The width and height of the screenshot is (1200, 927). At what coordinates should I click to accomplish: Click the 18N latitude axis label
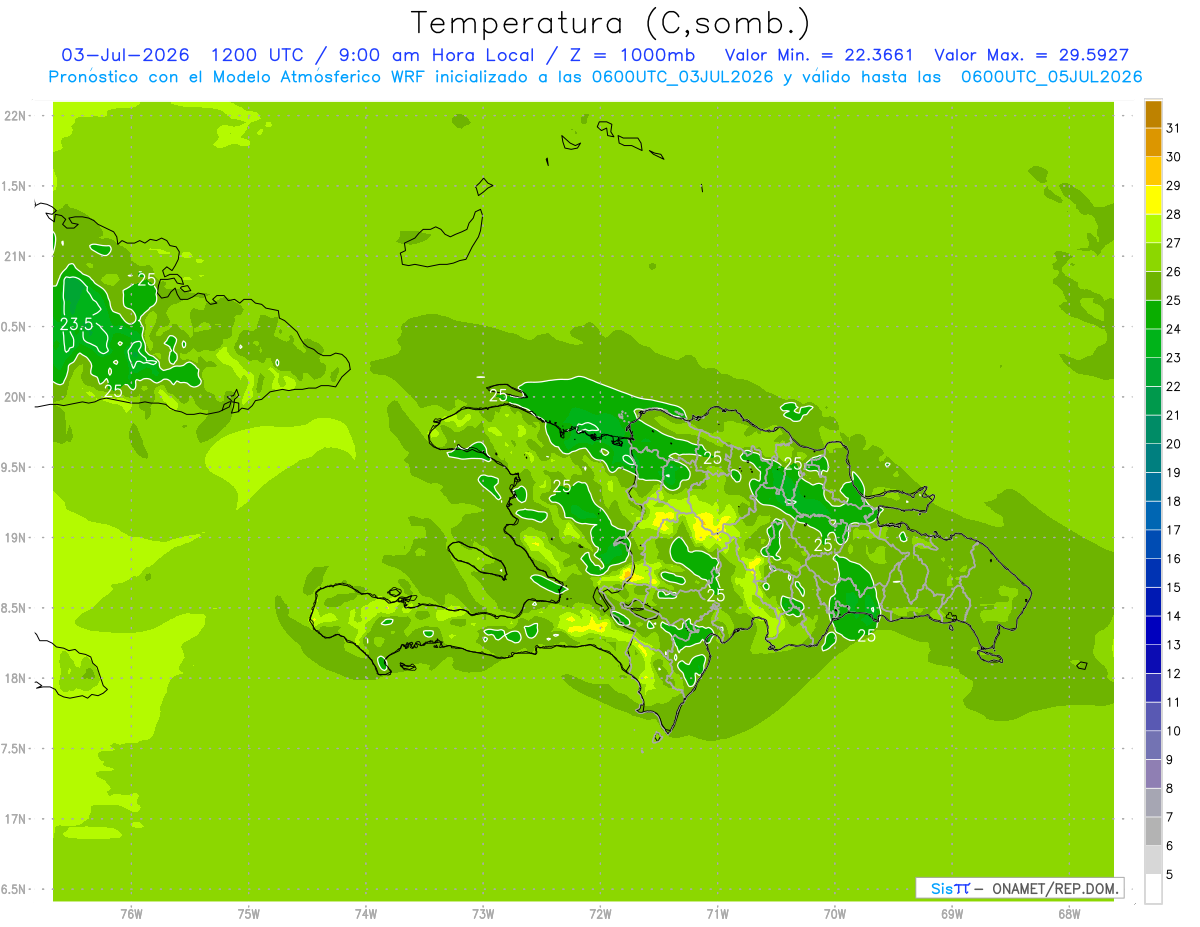click(x=16, y=678)
